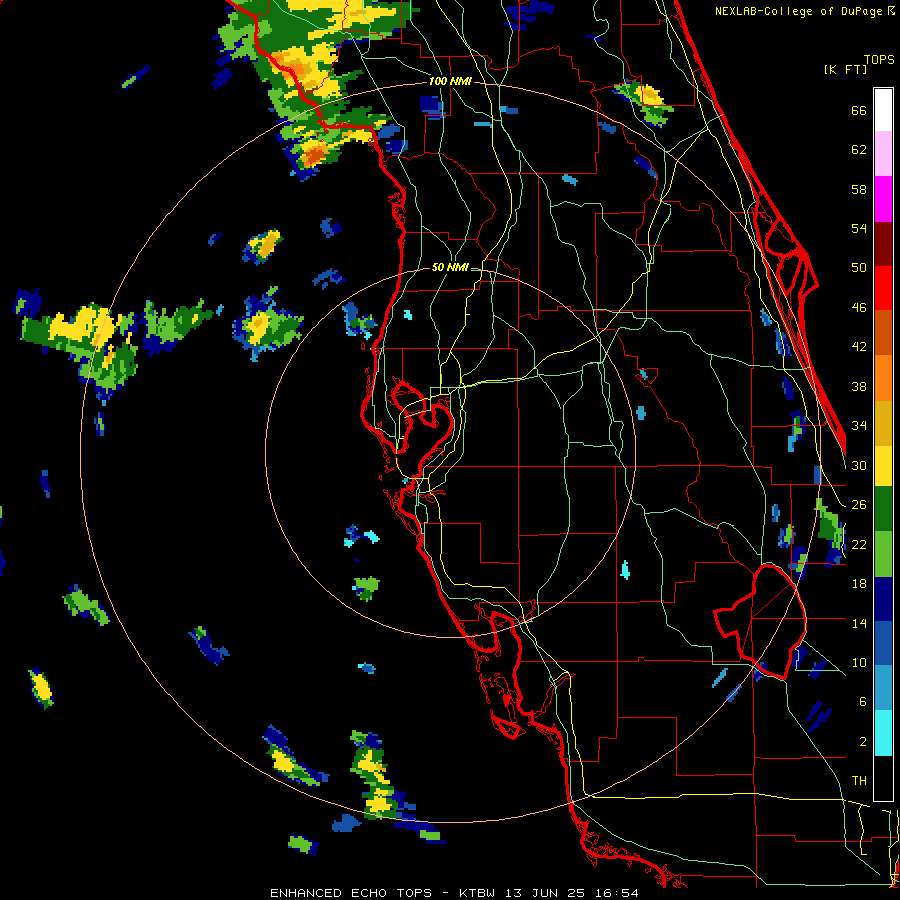Click the 100 NMI range ring label
This screenshot has width=900, height=900.
point(450,82)
